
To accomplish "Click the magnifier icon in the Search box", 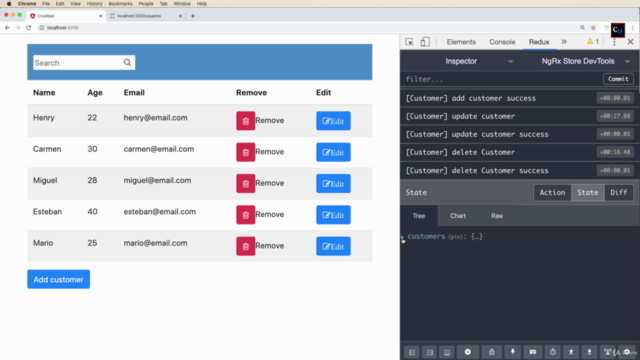I will tap(127, 63).
